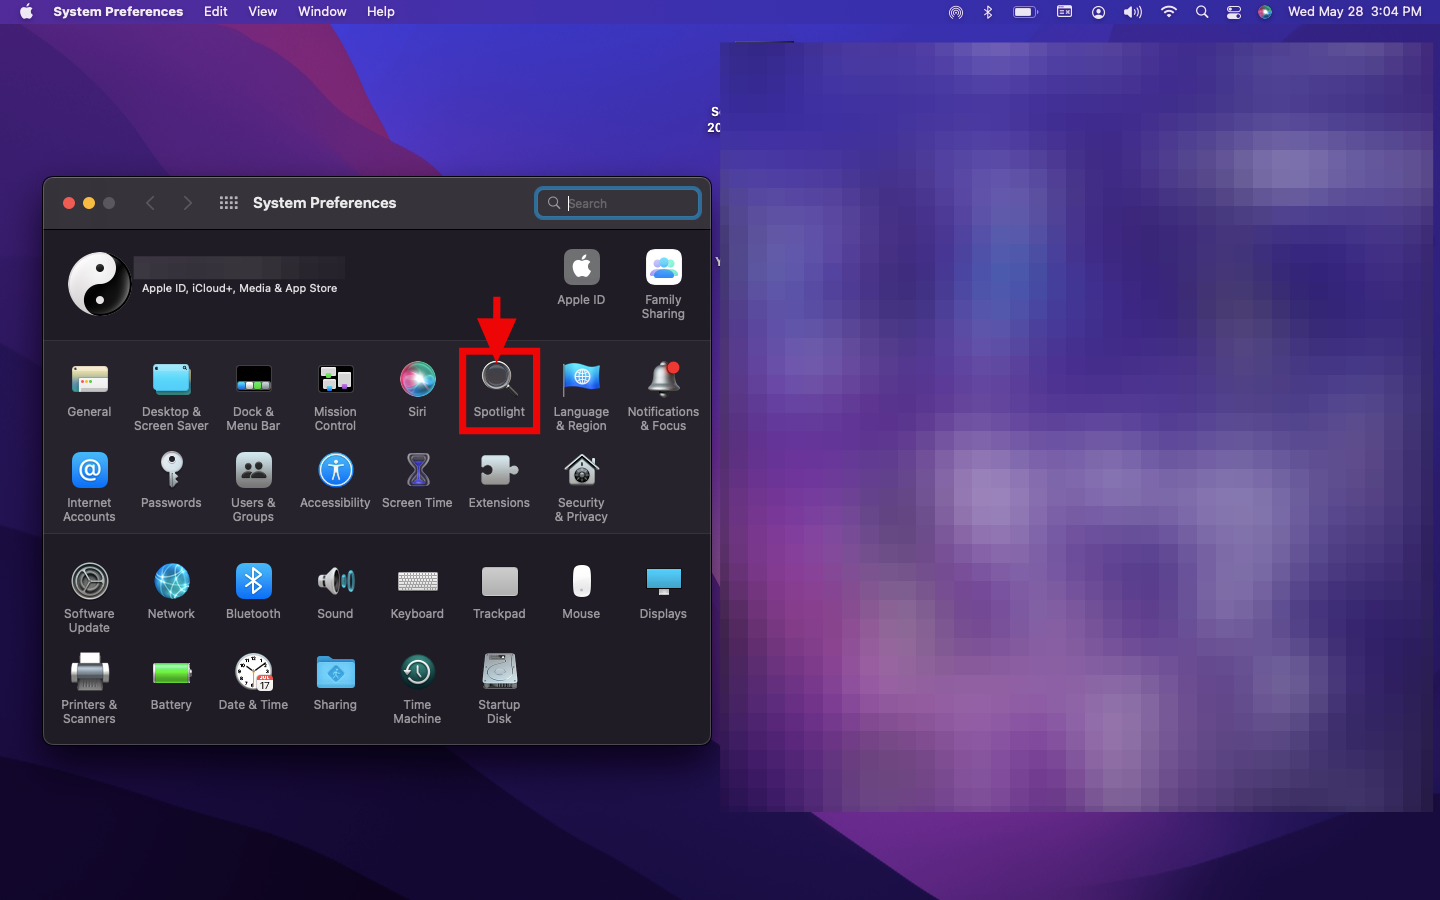Open Internet Accounts preferences
The image size is (1440, 900).
pos(89,488)
